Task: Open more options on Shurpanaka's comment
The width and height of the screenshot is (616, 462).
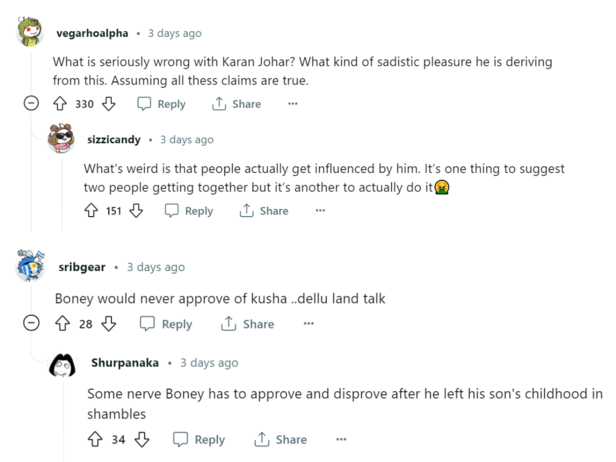Action: tap(341, 439)
